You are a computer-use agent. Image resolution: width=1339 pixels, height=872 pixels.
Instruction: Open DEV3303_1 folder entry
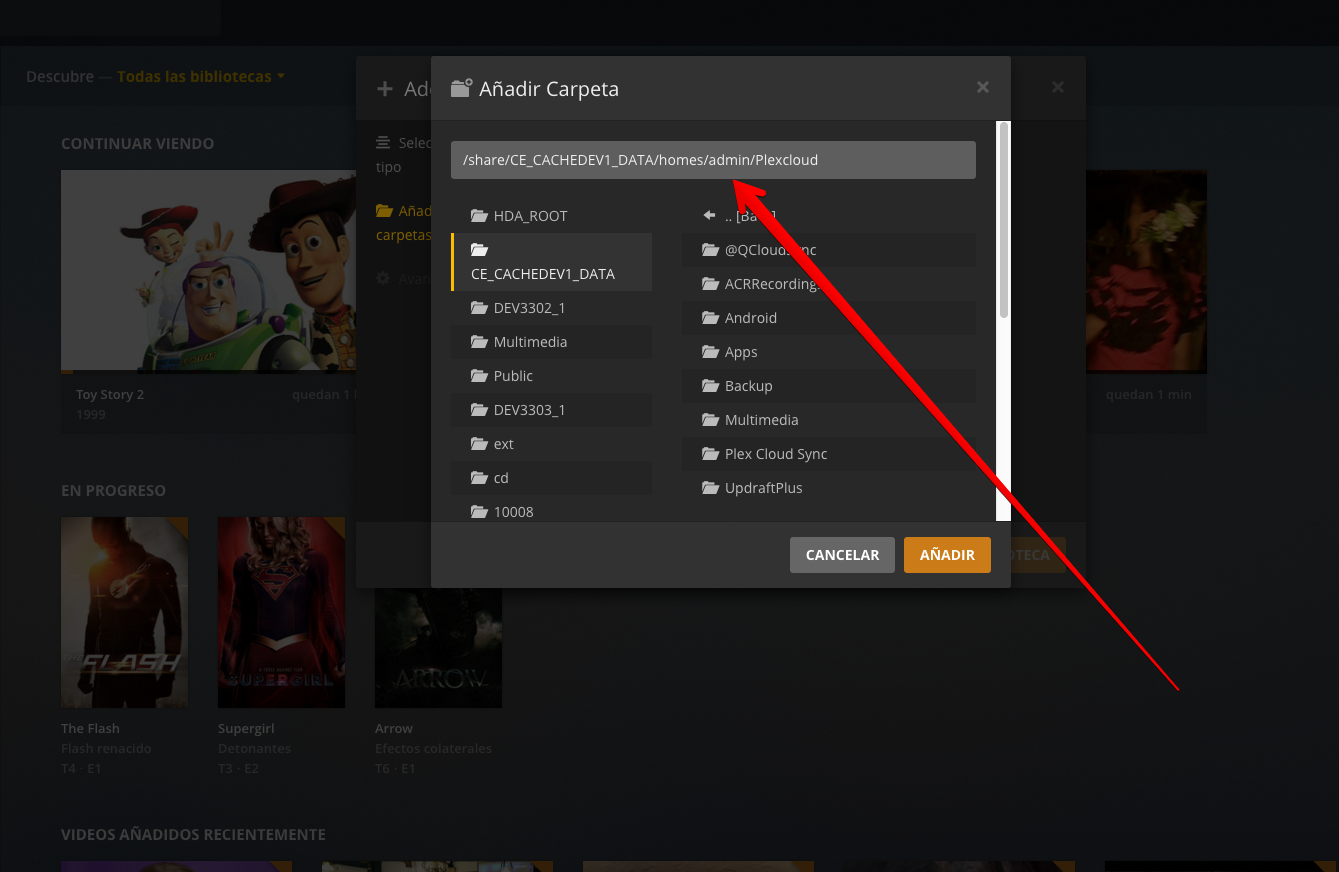551,410
